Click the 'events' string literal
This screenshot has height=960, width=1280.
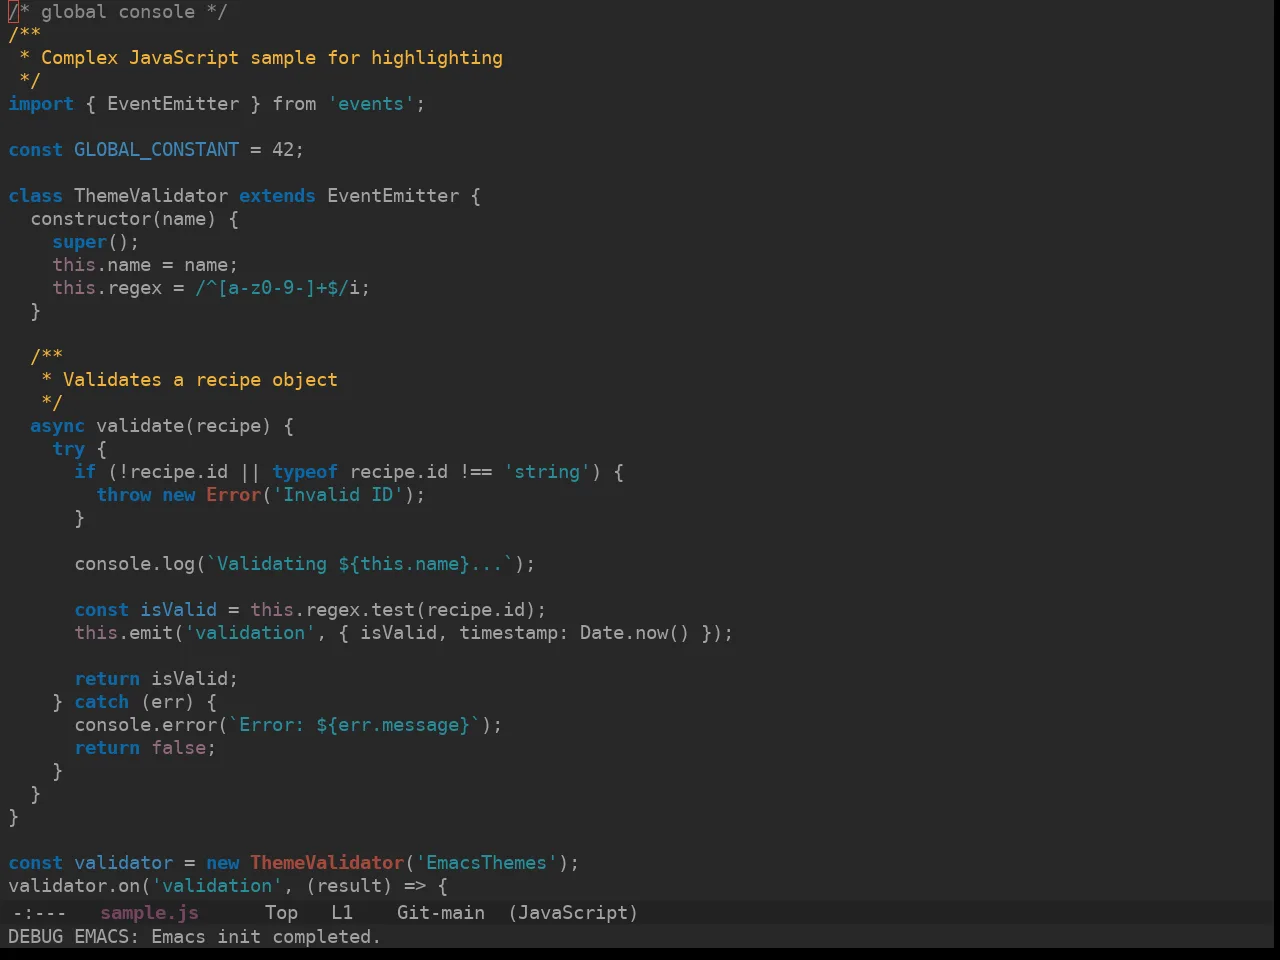(371, 104)
